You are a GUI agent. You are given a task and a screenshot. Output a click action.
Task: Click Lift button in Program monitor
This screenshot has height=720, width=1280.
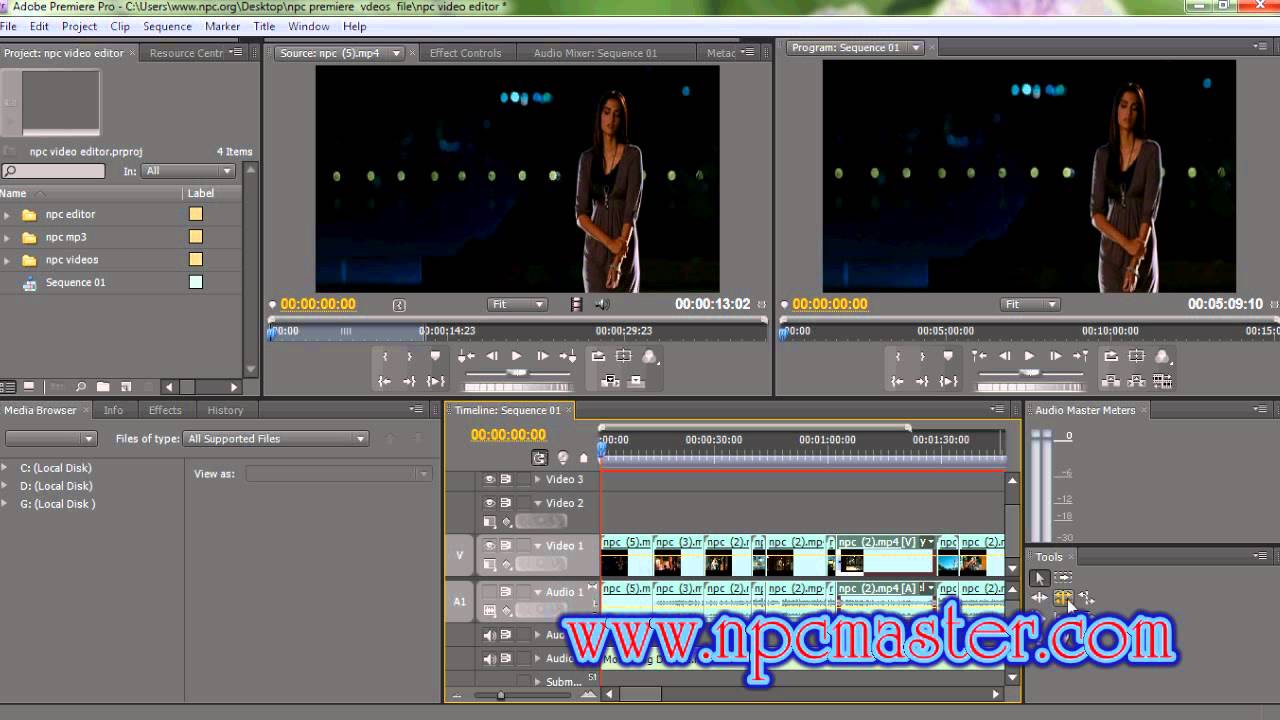click(1110, 381)
